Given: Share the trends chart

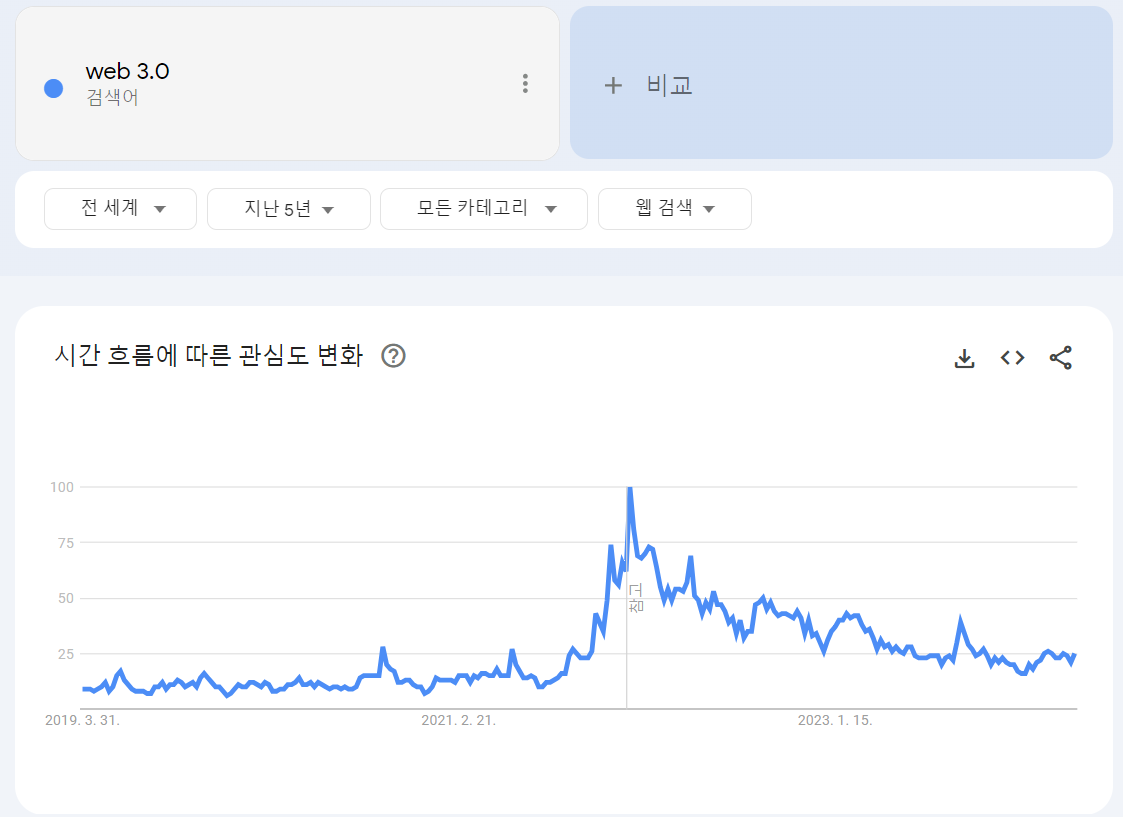Looking at the screenshot, I should 1060,357.
